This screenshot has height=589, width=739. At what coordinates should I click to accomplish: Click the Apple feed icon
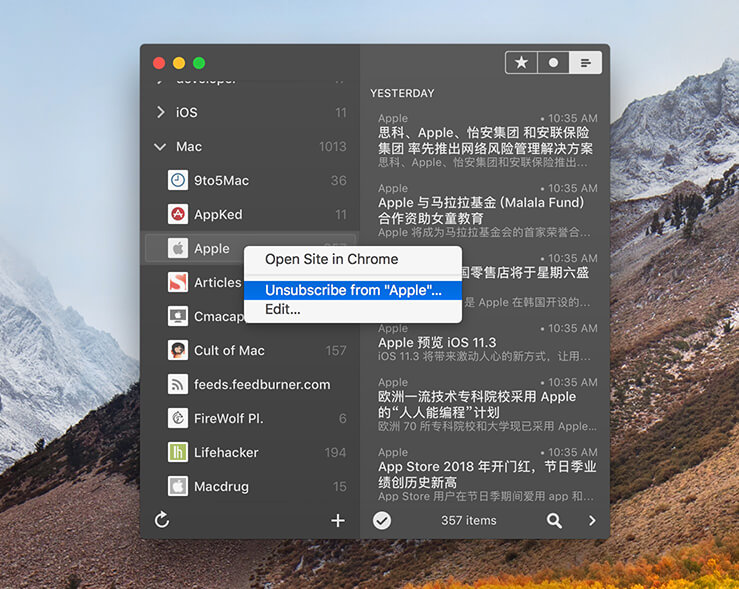coord(178,248)
